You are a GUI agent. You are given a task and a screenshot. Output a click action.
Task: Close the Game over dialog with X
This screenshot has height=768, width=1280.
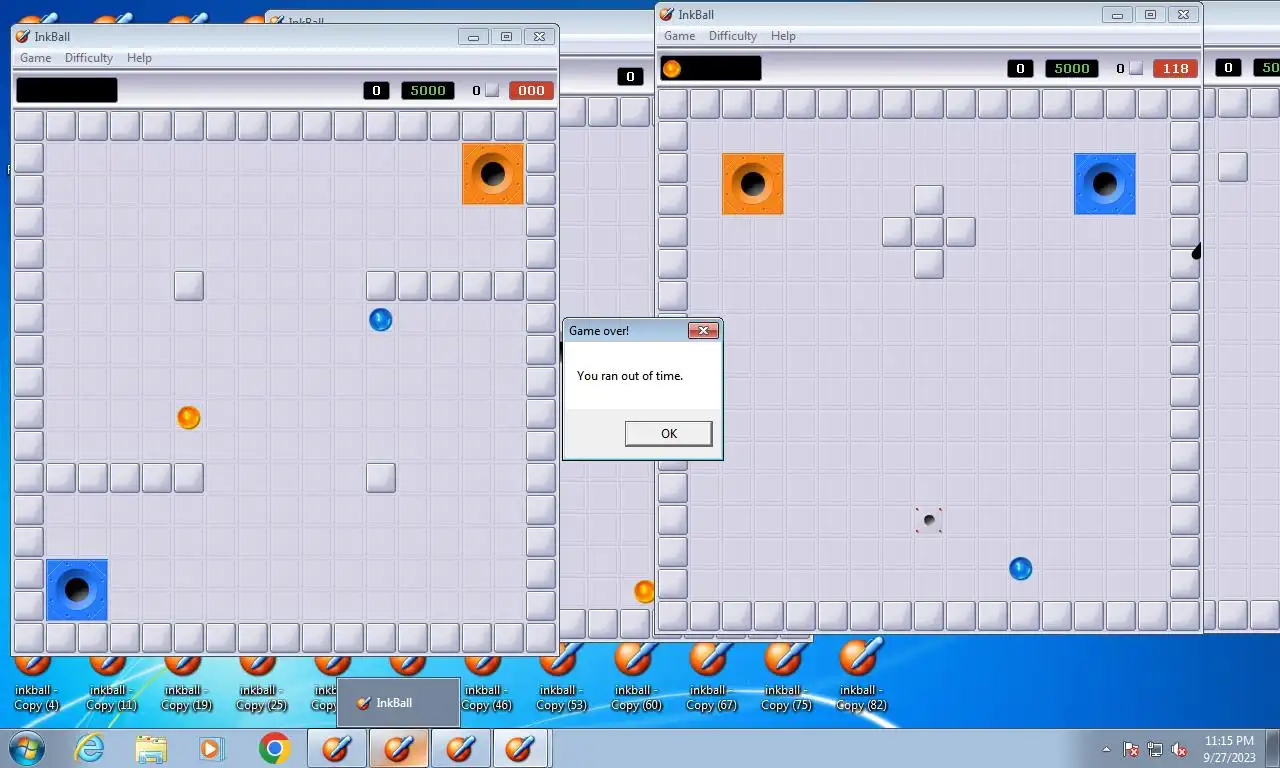[703, 330]
